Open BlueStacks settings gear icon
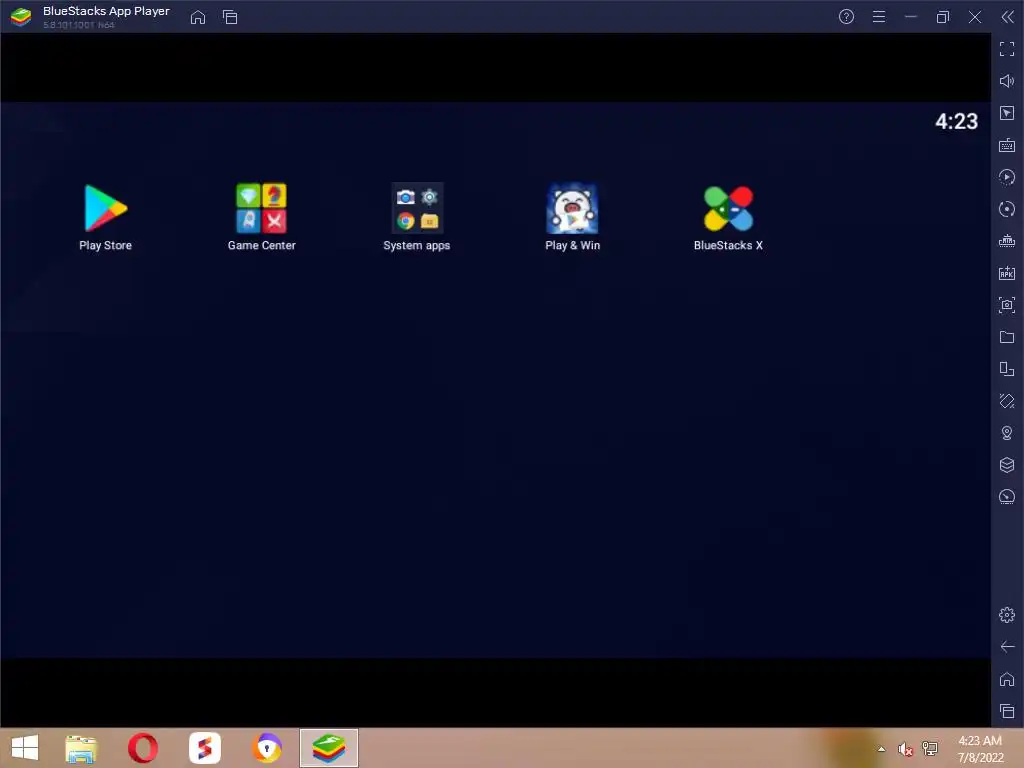1024x768 pixels. pos(1007,615)
